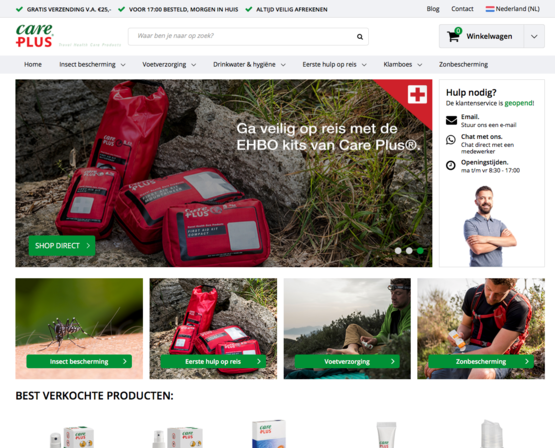Expand the Winkelwagen dropdown arrow
This screenshot has width=555, height=448.
tap(534, 36)
